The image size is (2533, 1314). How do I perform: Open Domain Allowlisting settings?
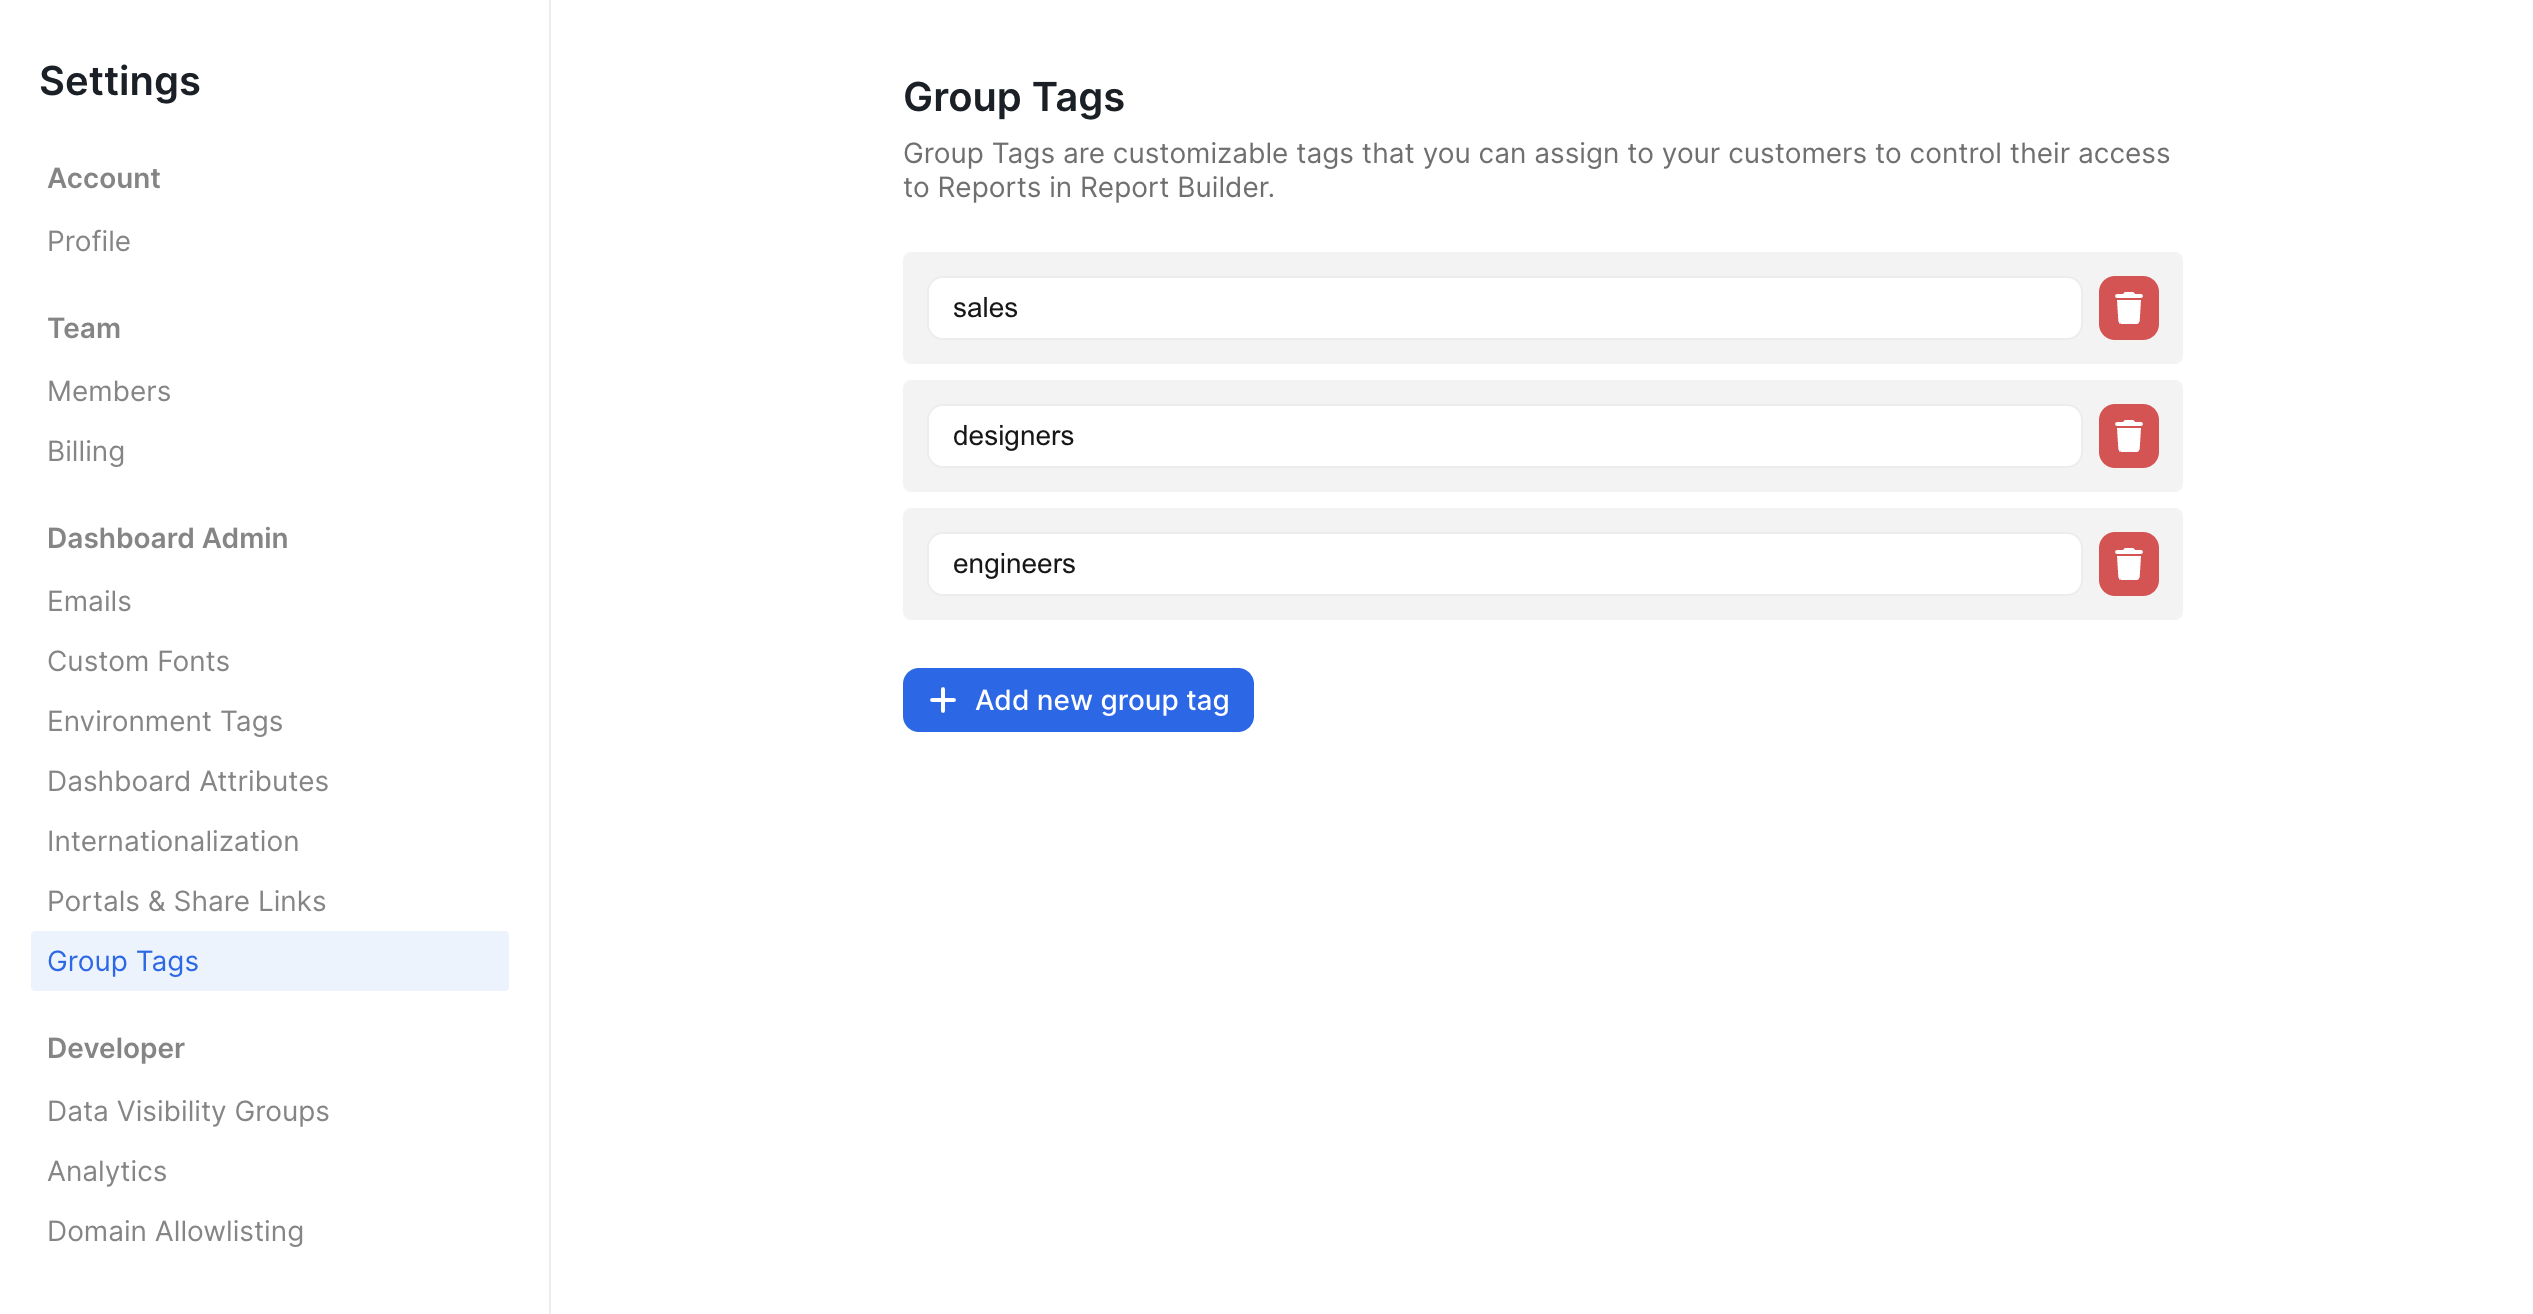[x=175, y=1231]
